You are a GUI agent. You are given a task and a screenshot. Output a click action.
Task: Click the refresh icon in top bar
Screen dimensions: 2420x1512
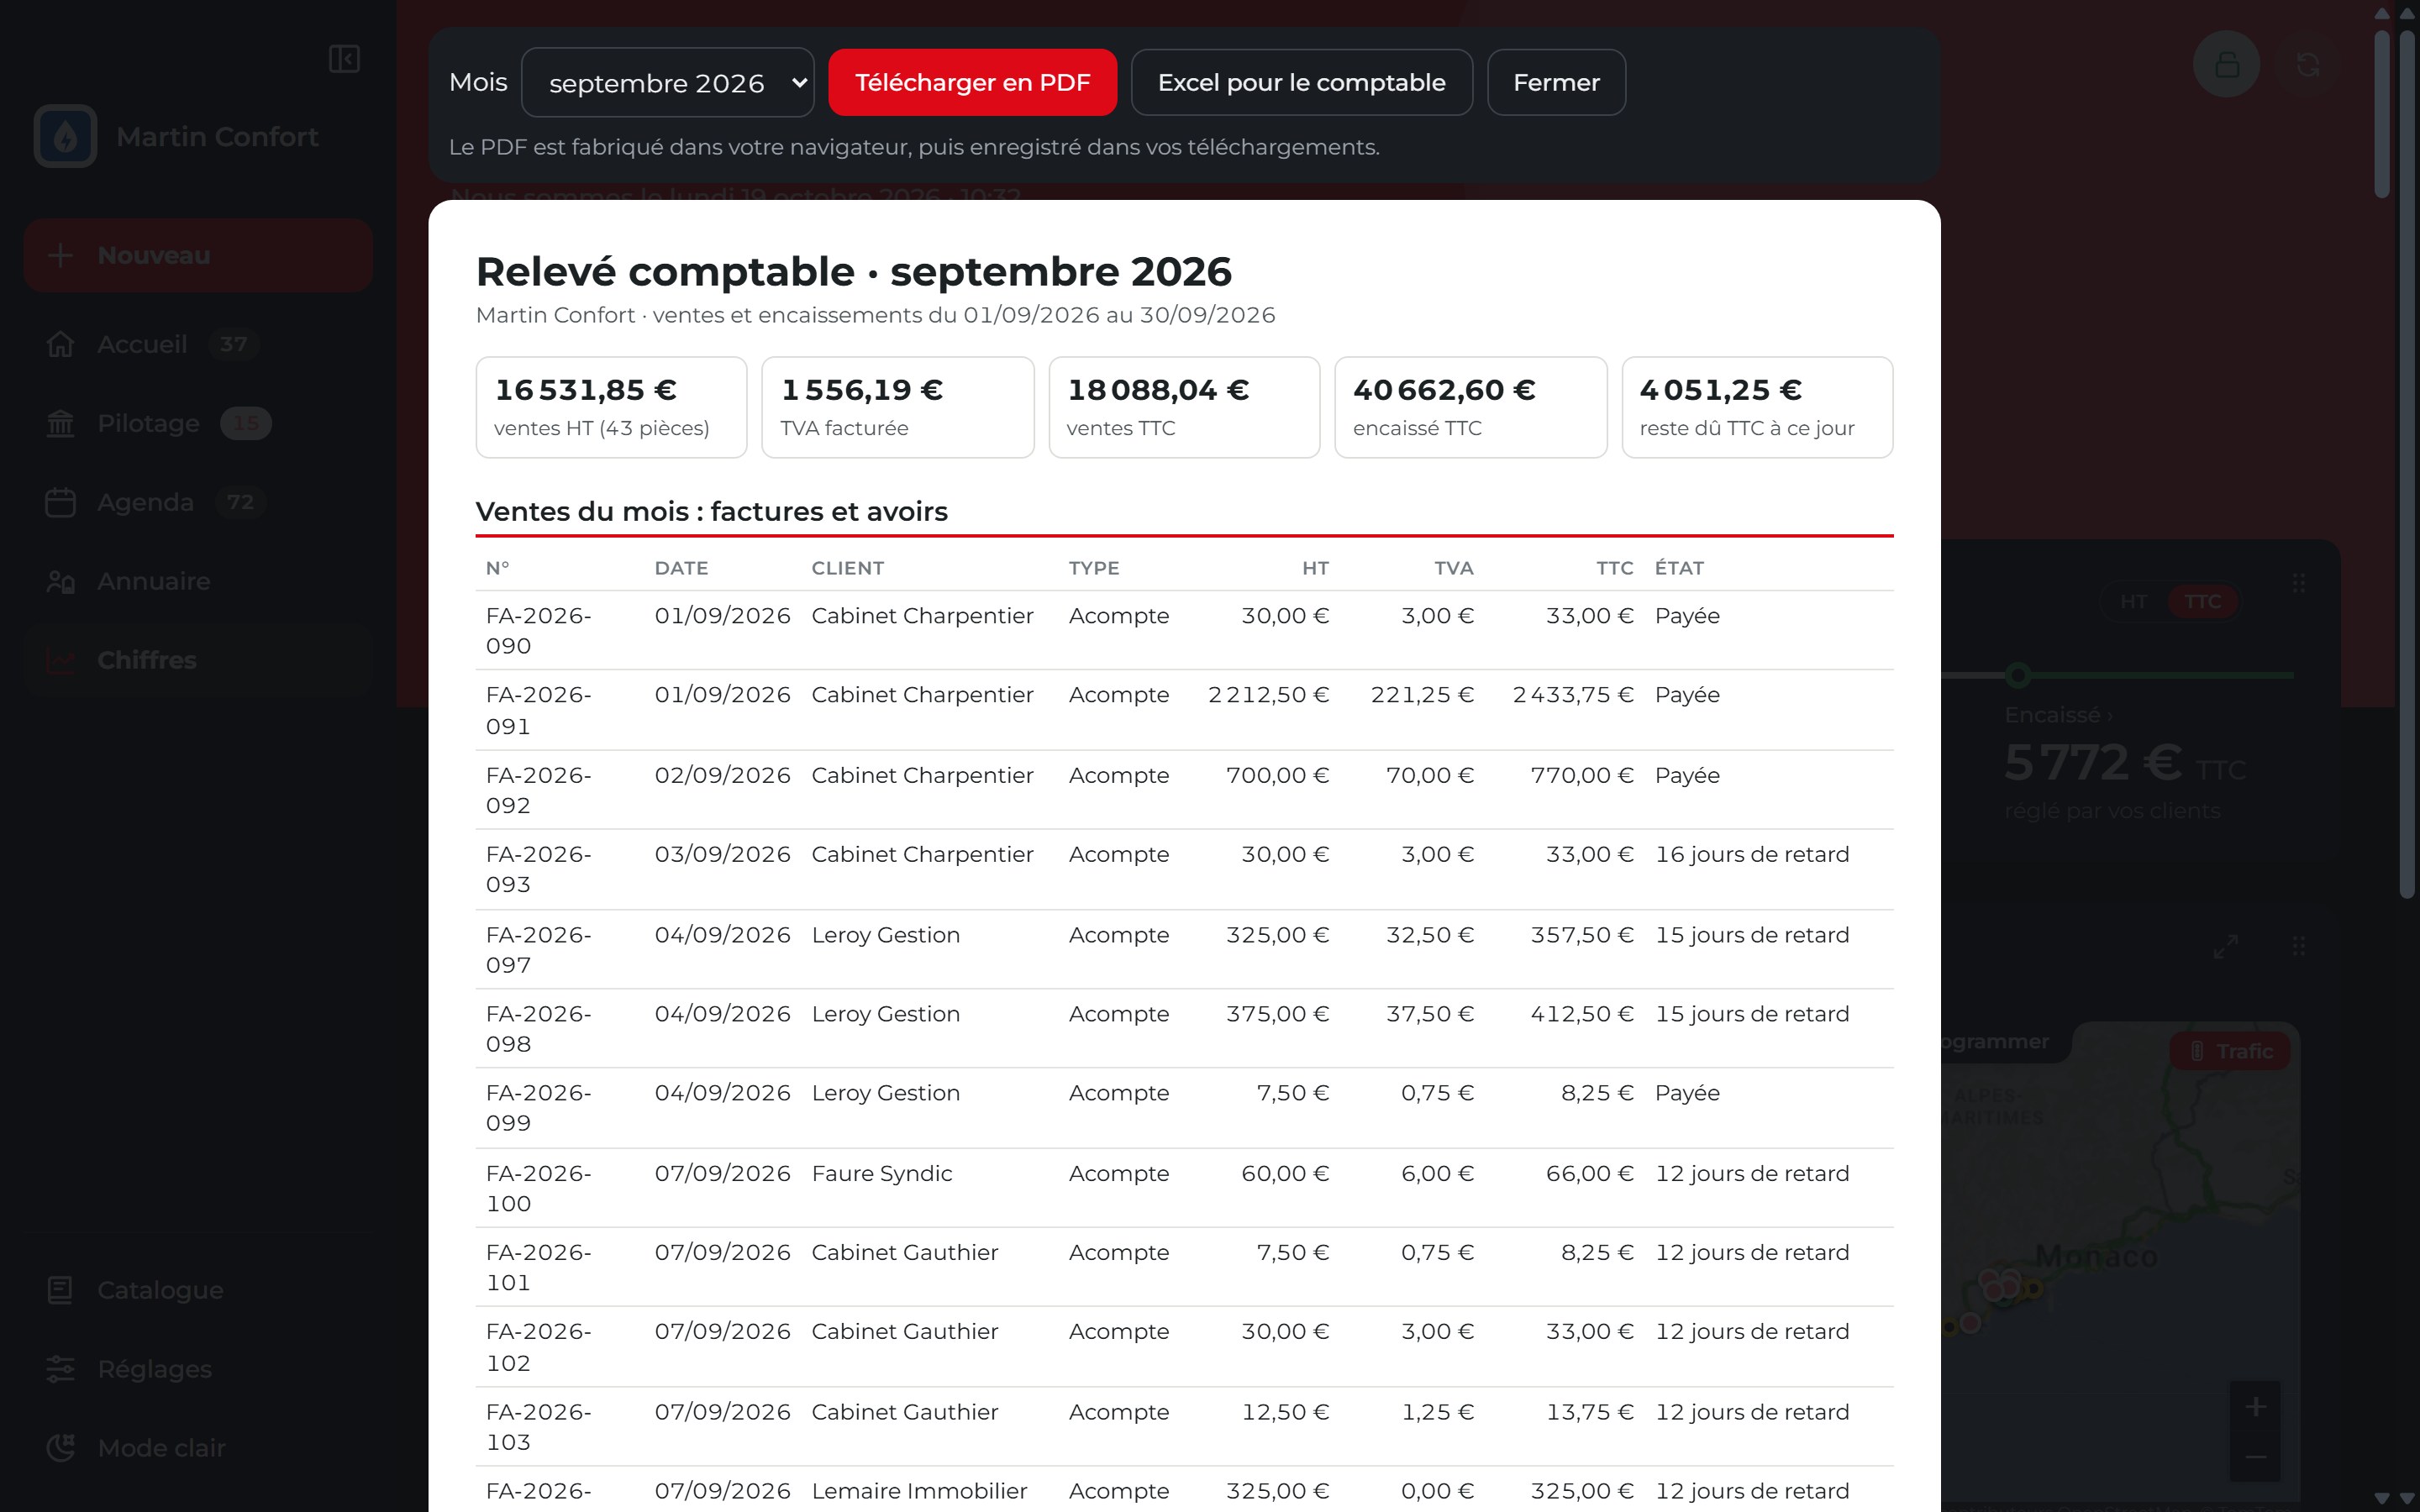2308,65
